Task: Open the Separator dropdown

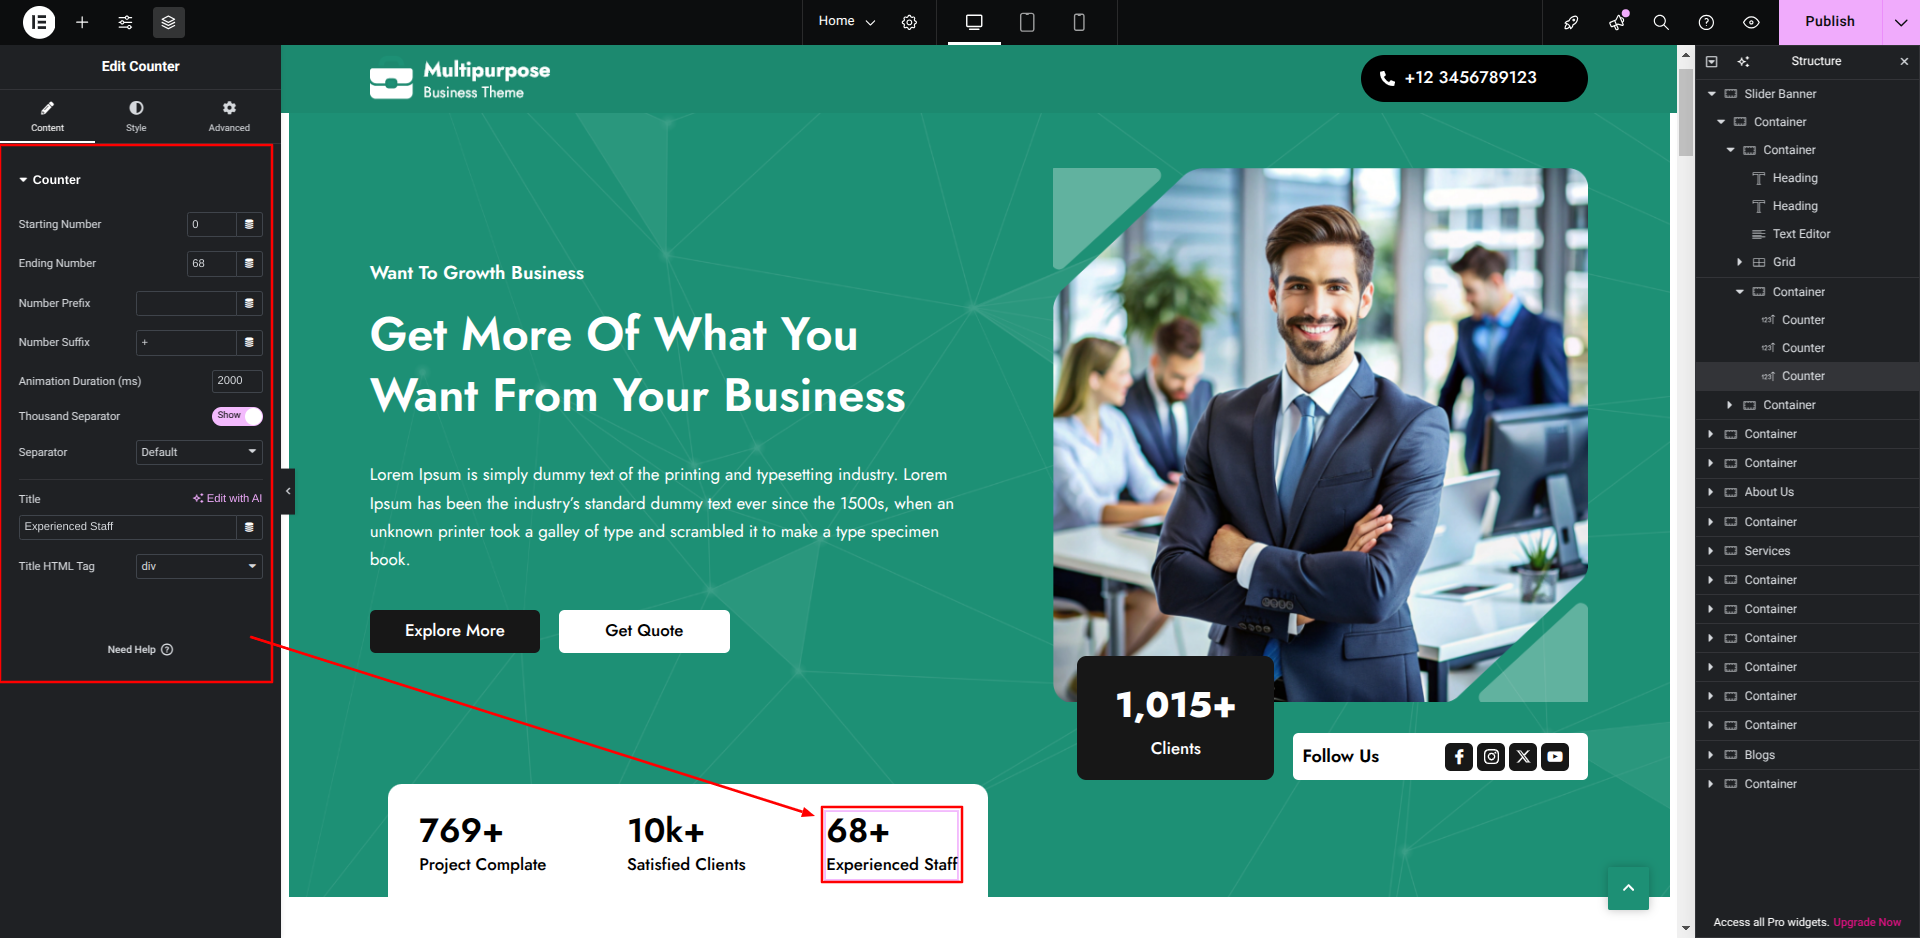Action: pos(199,452)
